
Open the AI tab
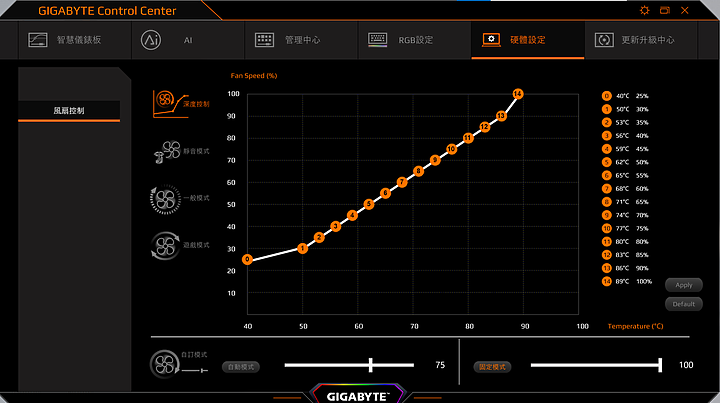point(188,40)
